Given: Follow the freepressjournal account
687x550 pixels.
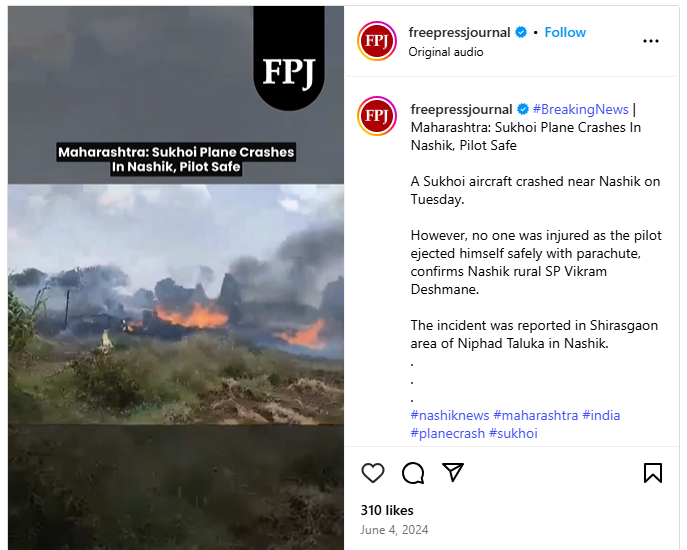Looking at the screenshot, I should (x=565, y=32).
